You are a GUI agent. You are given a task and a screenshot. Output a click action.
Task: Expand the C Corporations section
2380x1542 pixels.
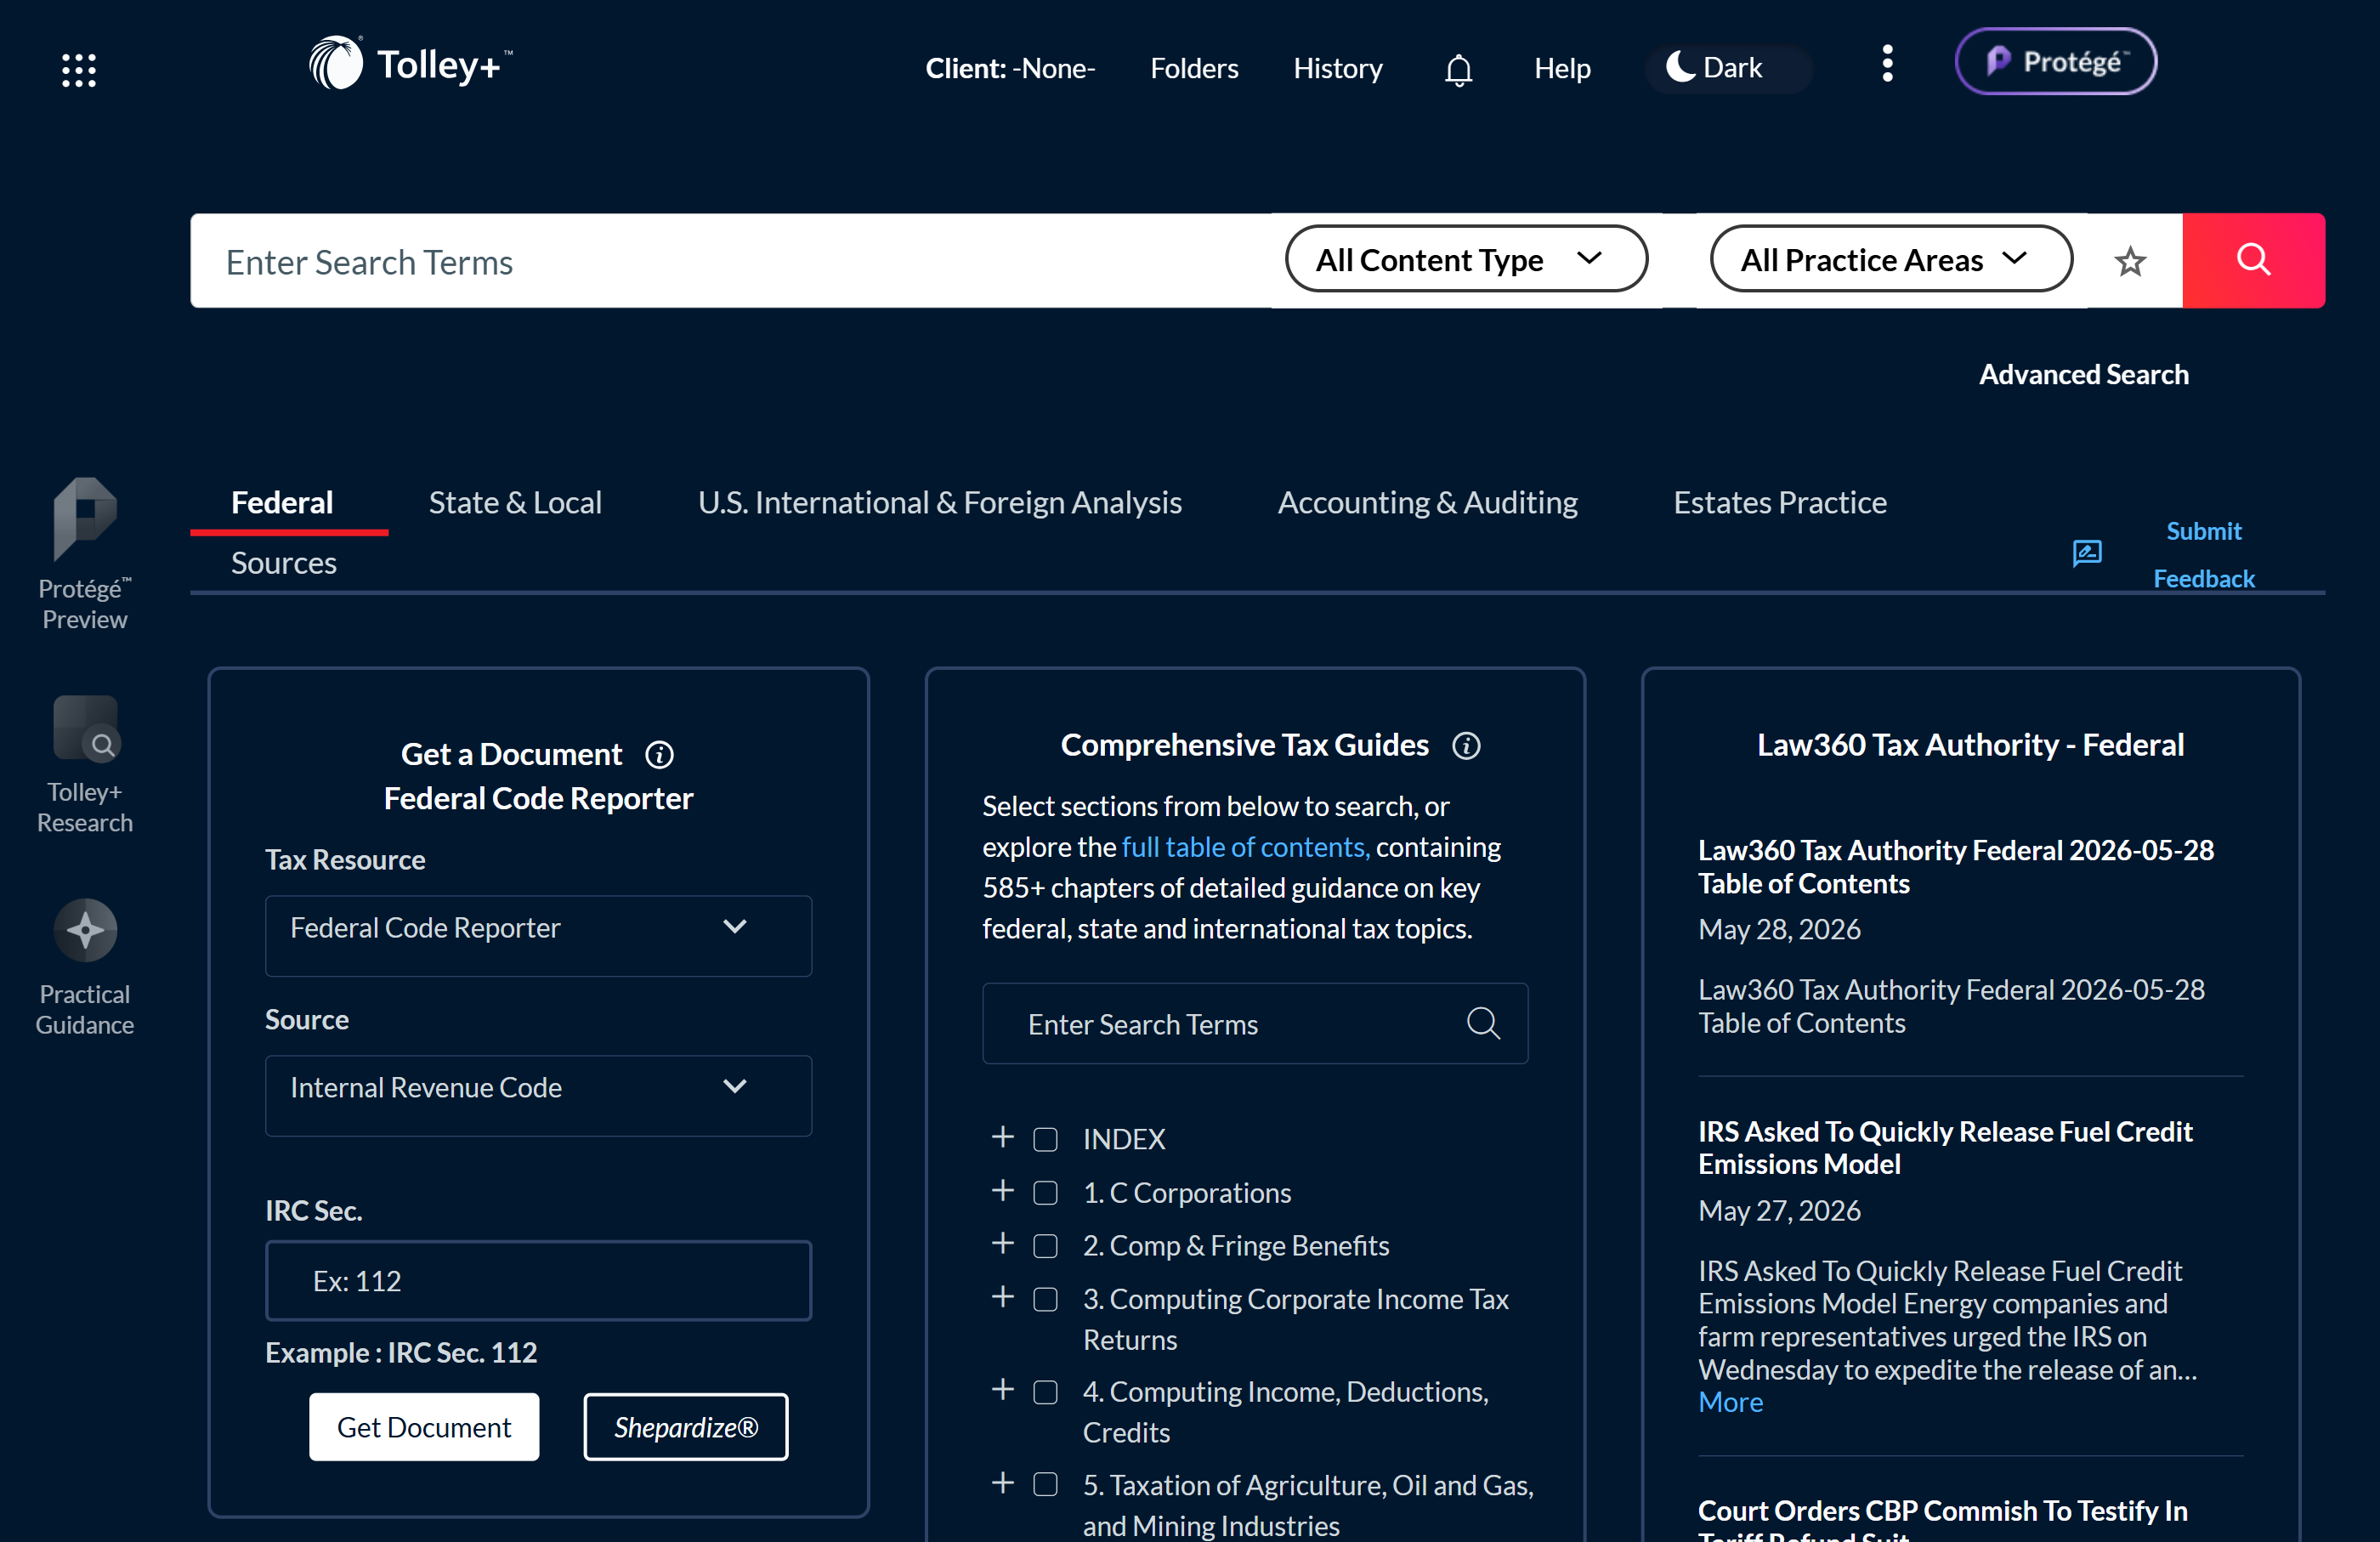(x=1002, y=1190)
